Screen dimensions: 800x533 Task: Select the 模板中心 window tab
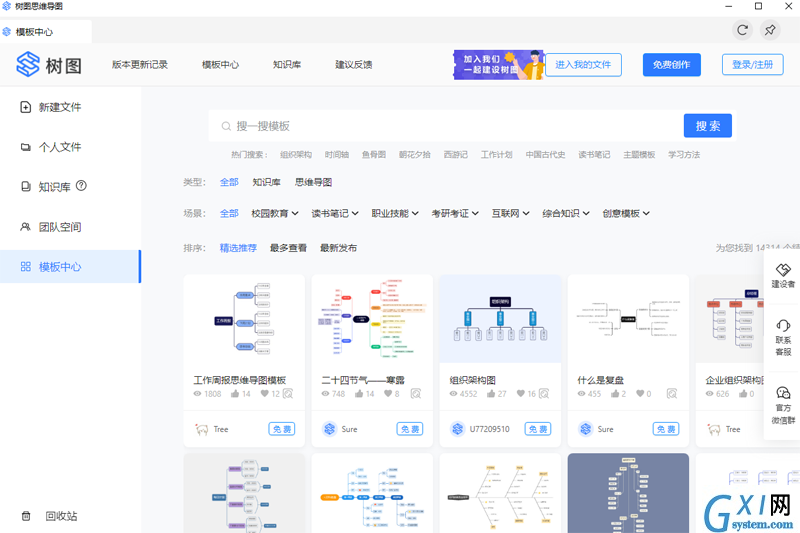45,32
